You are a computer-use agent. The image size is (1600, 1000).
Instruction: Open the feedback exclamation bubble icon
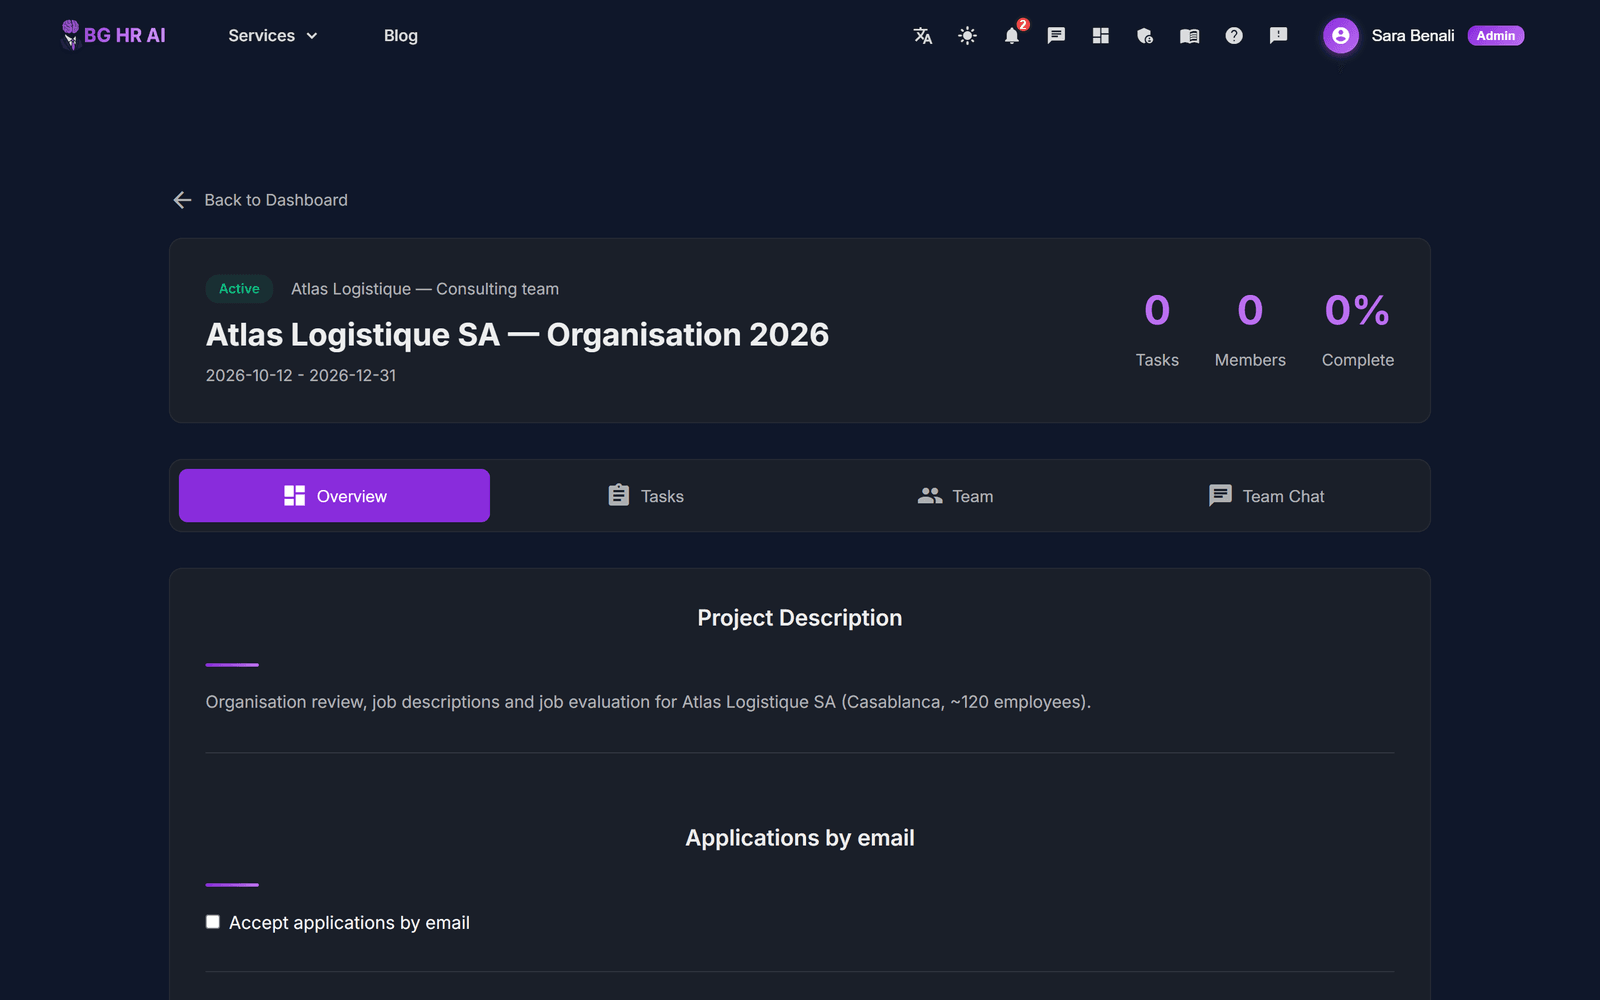point(1278,36)
